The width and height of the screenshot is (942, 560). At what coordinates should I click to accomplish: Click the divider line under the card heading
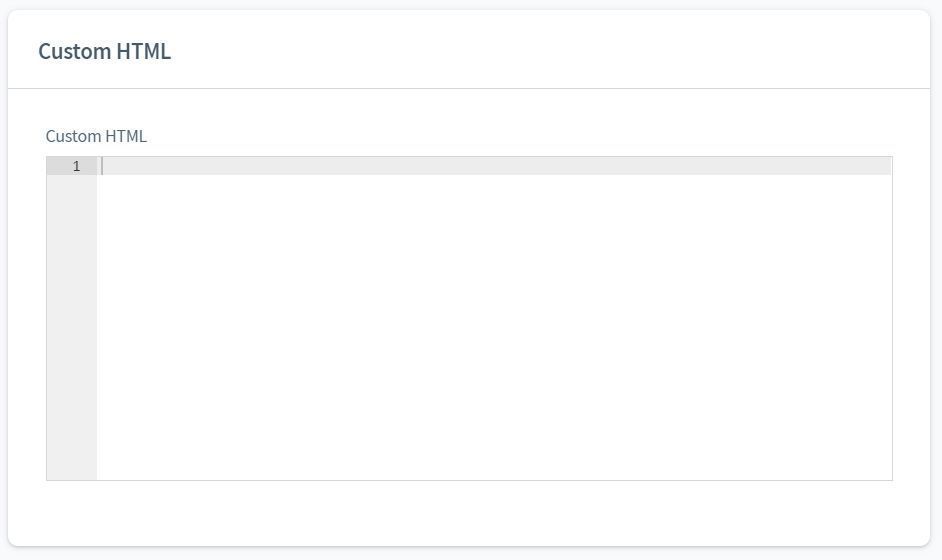coord(469,88)
